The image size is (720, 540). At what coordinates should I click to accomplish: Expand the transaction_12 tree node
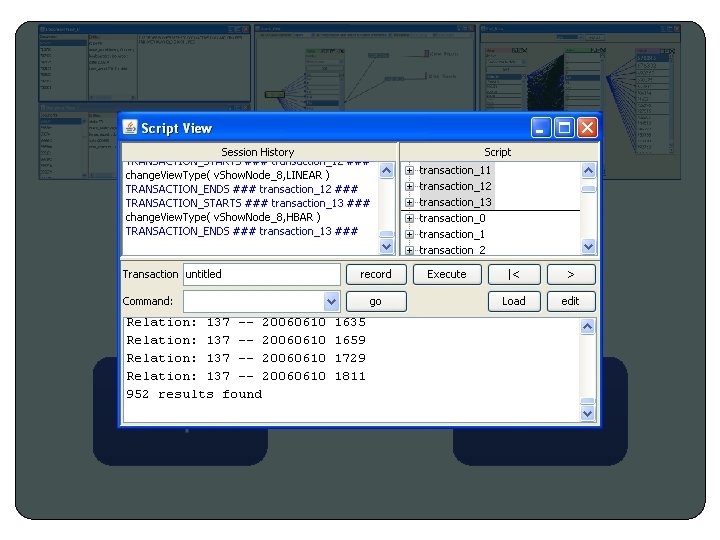409,186
